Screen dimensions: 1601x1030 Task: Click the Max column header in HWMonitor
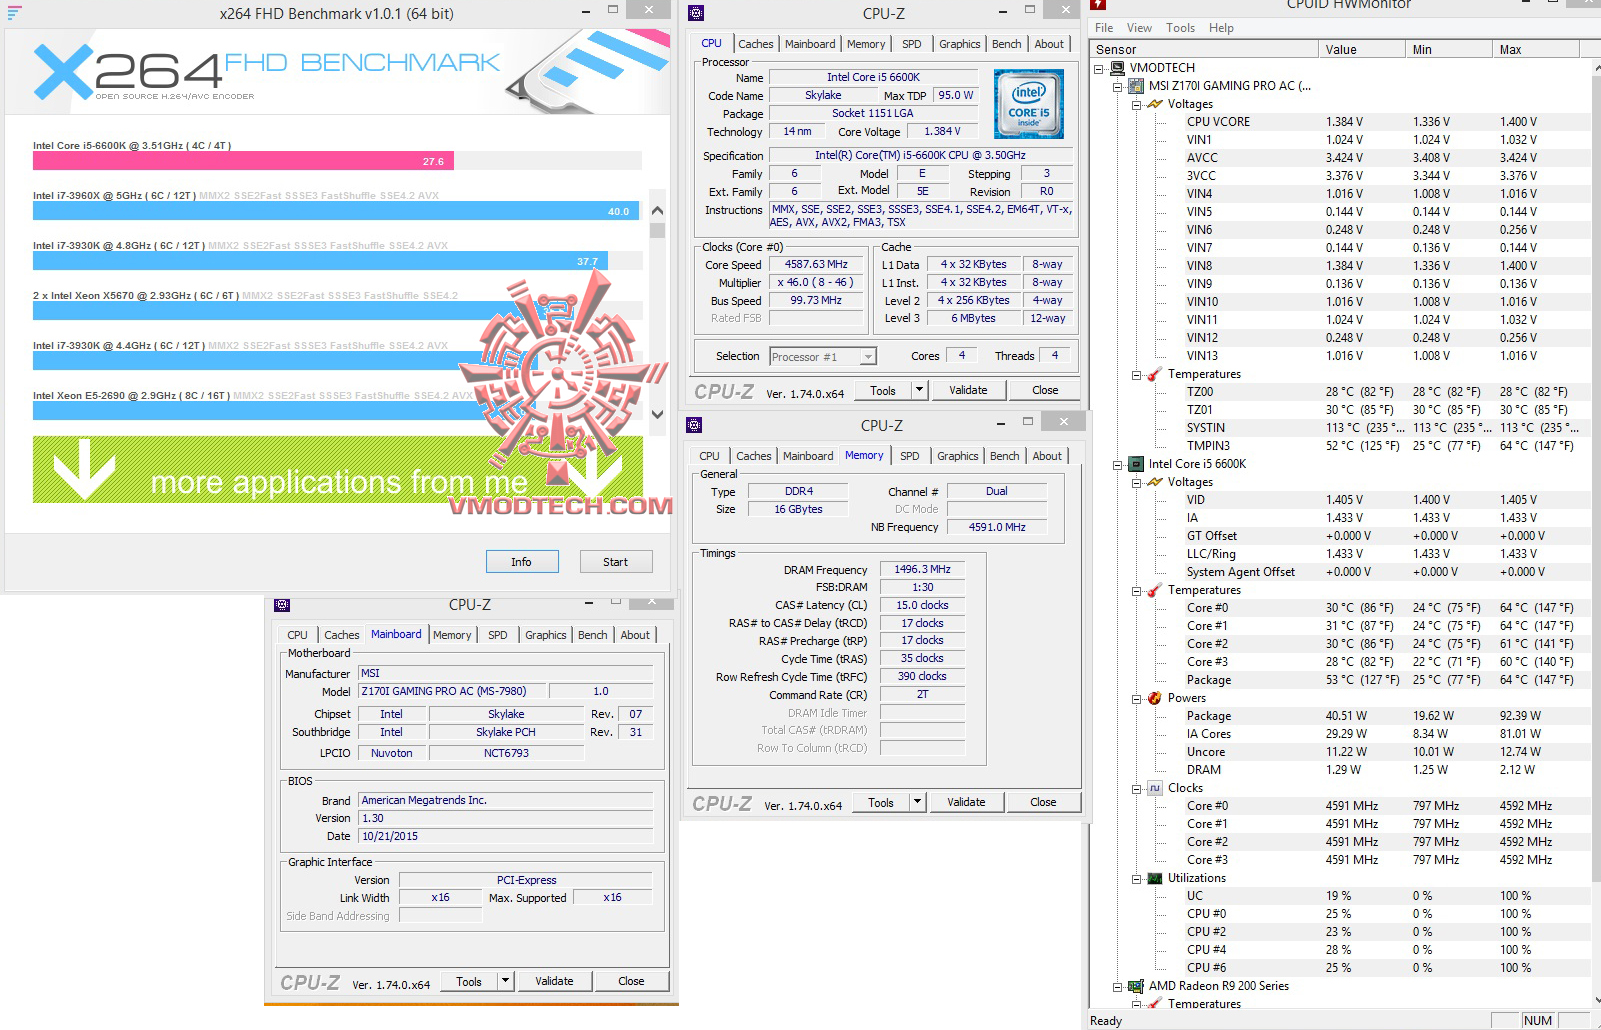coord(1535,49)
